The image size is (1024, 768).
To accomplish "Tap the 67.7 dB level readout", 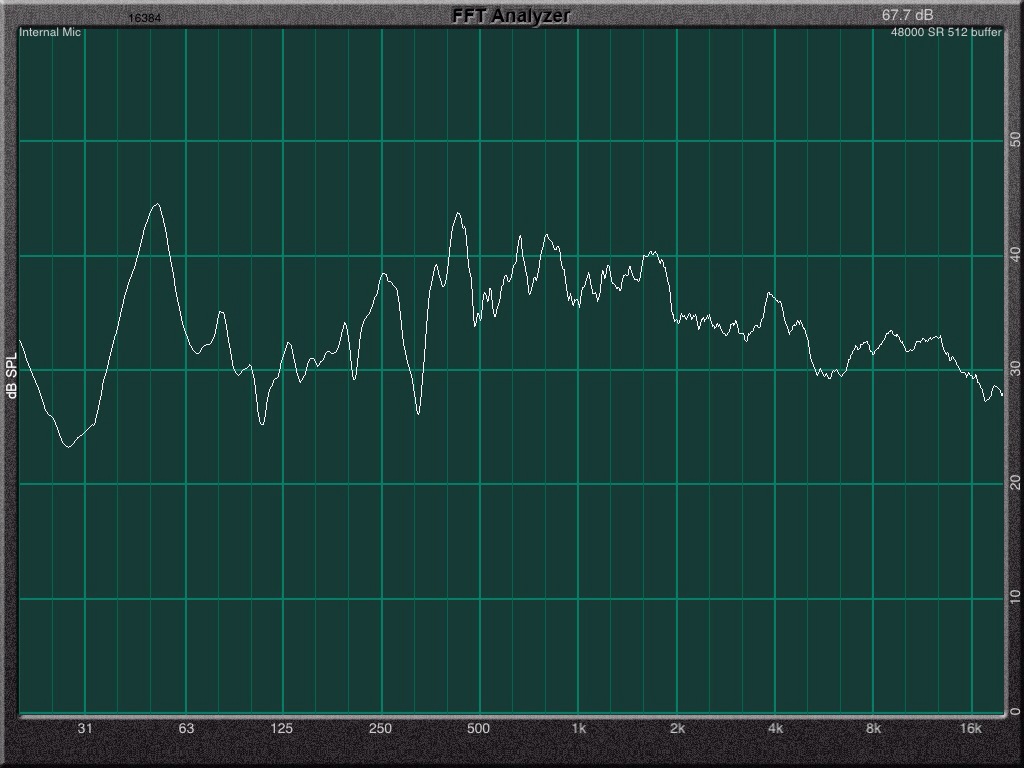I will (x=907, y=14).
